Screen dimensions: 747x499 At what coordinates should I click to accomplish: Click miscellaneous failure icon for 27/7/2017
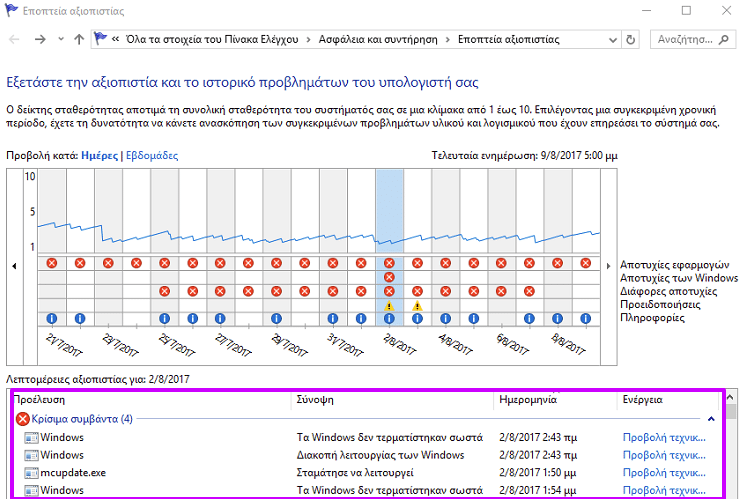coord(220,291)
